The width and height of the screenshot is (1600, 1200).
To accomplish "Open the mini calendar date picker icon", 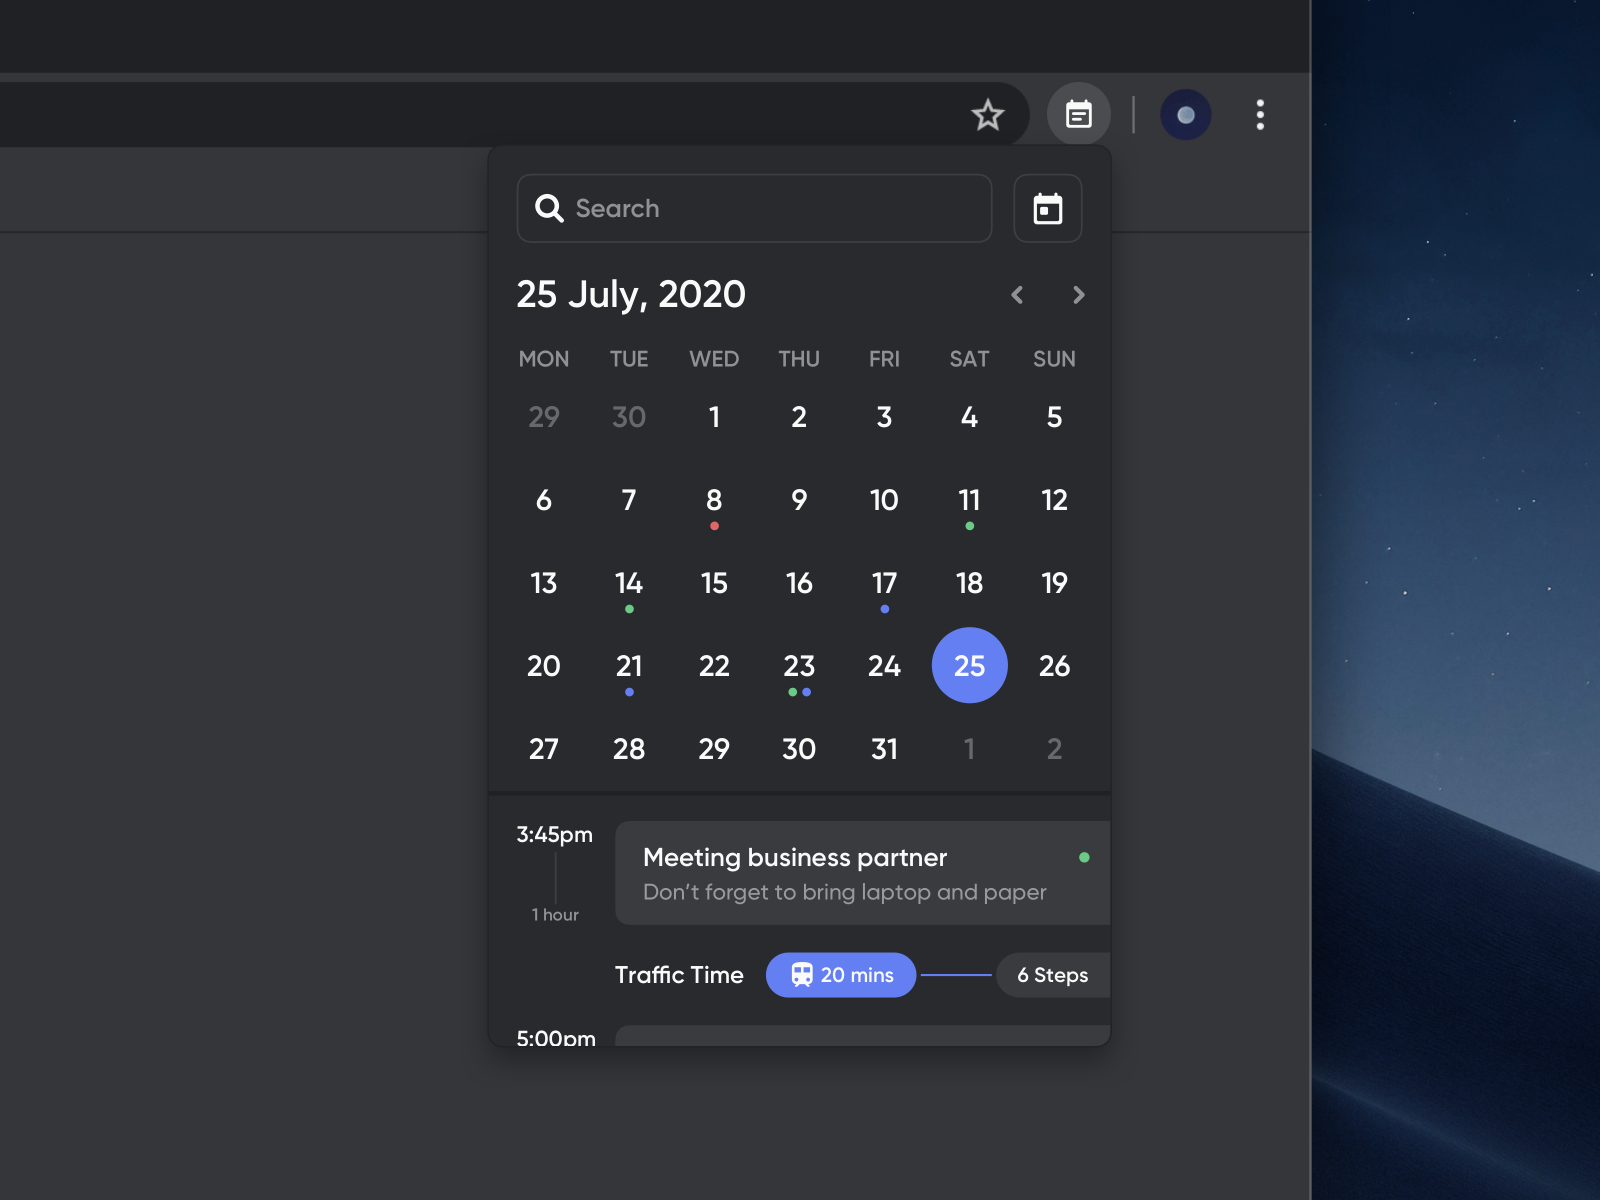I will click(1047, 208).
